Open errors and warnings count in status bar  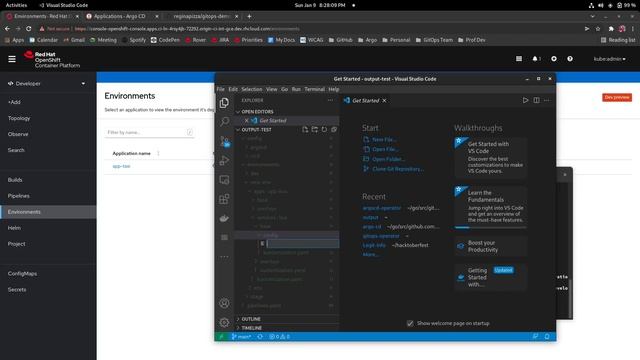pos(280,337)
